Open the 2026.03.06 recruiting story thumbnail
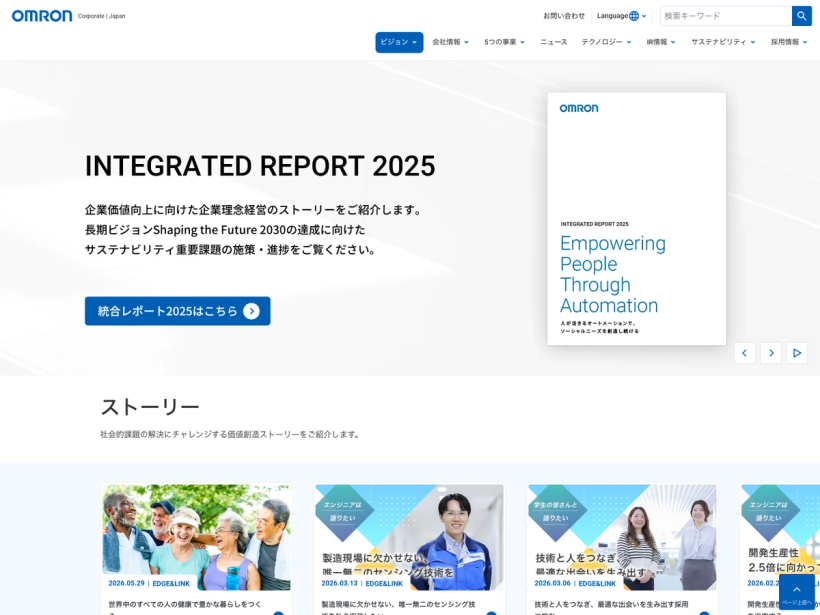820x615 pixels. (622, 537)
